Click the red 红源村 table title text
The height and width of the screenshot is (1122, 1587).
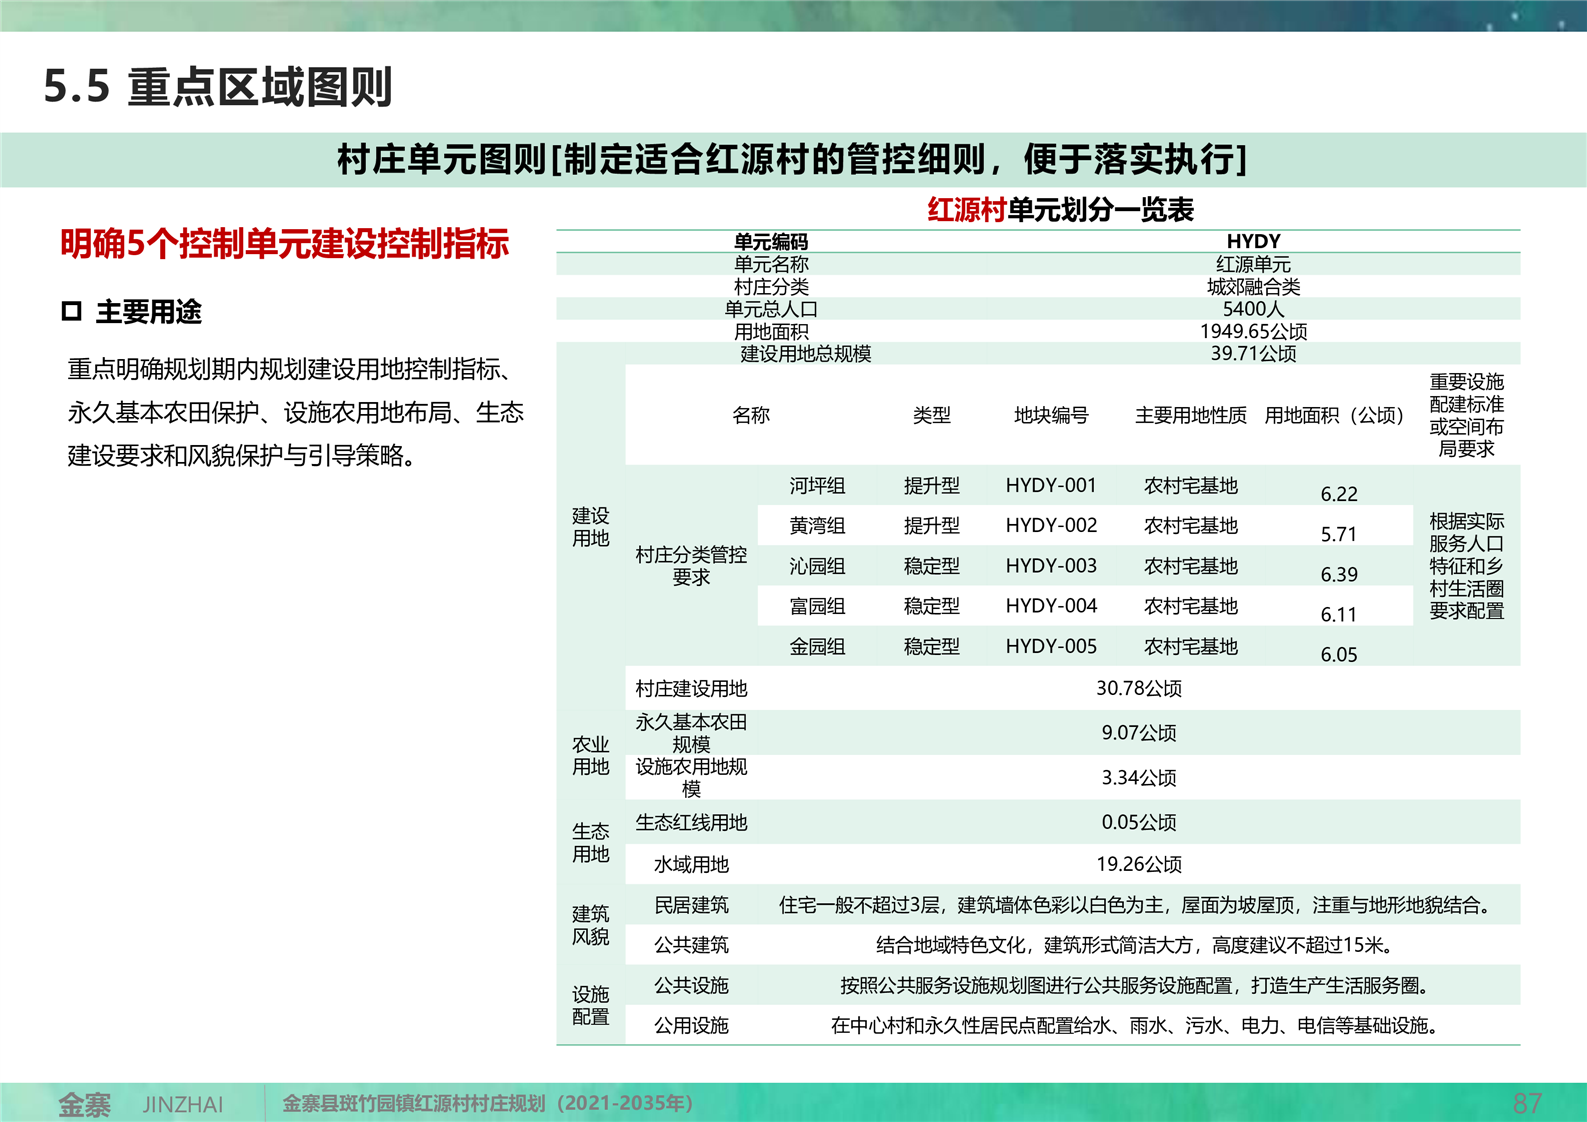point(966,210)
